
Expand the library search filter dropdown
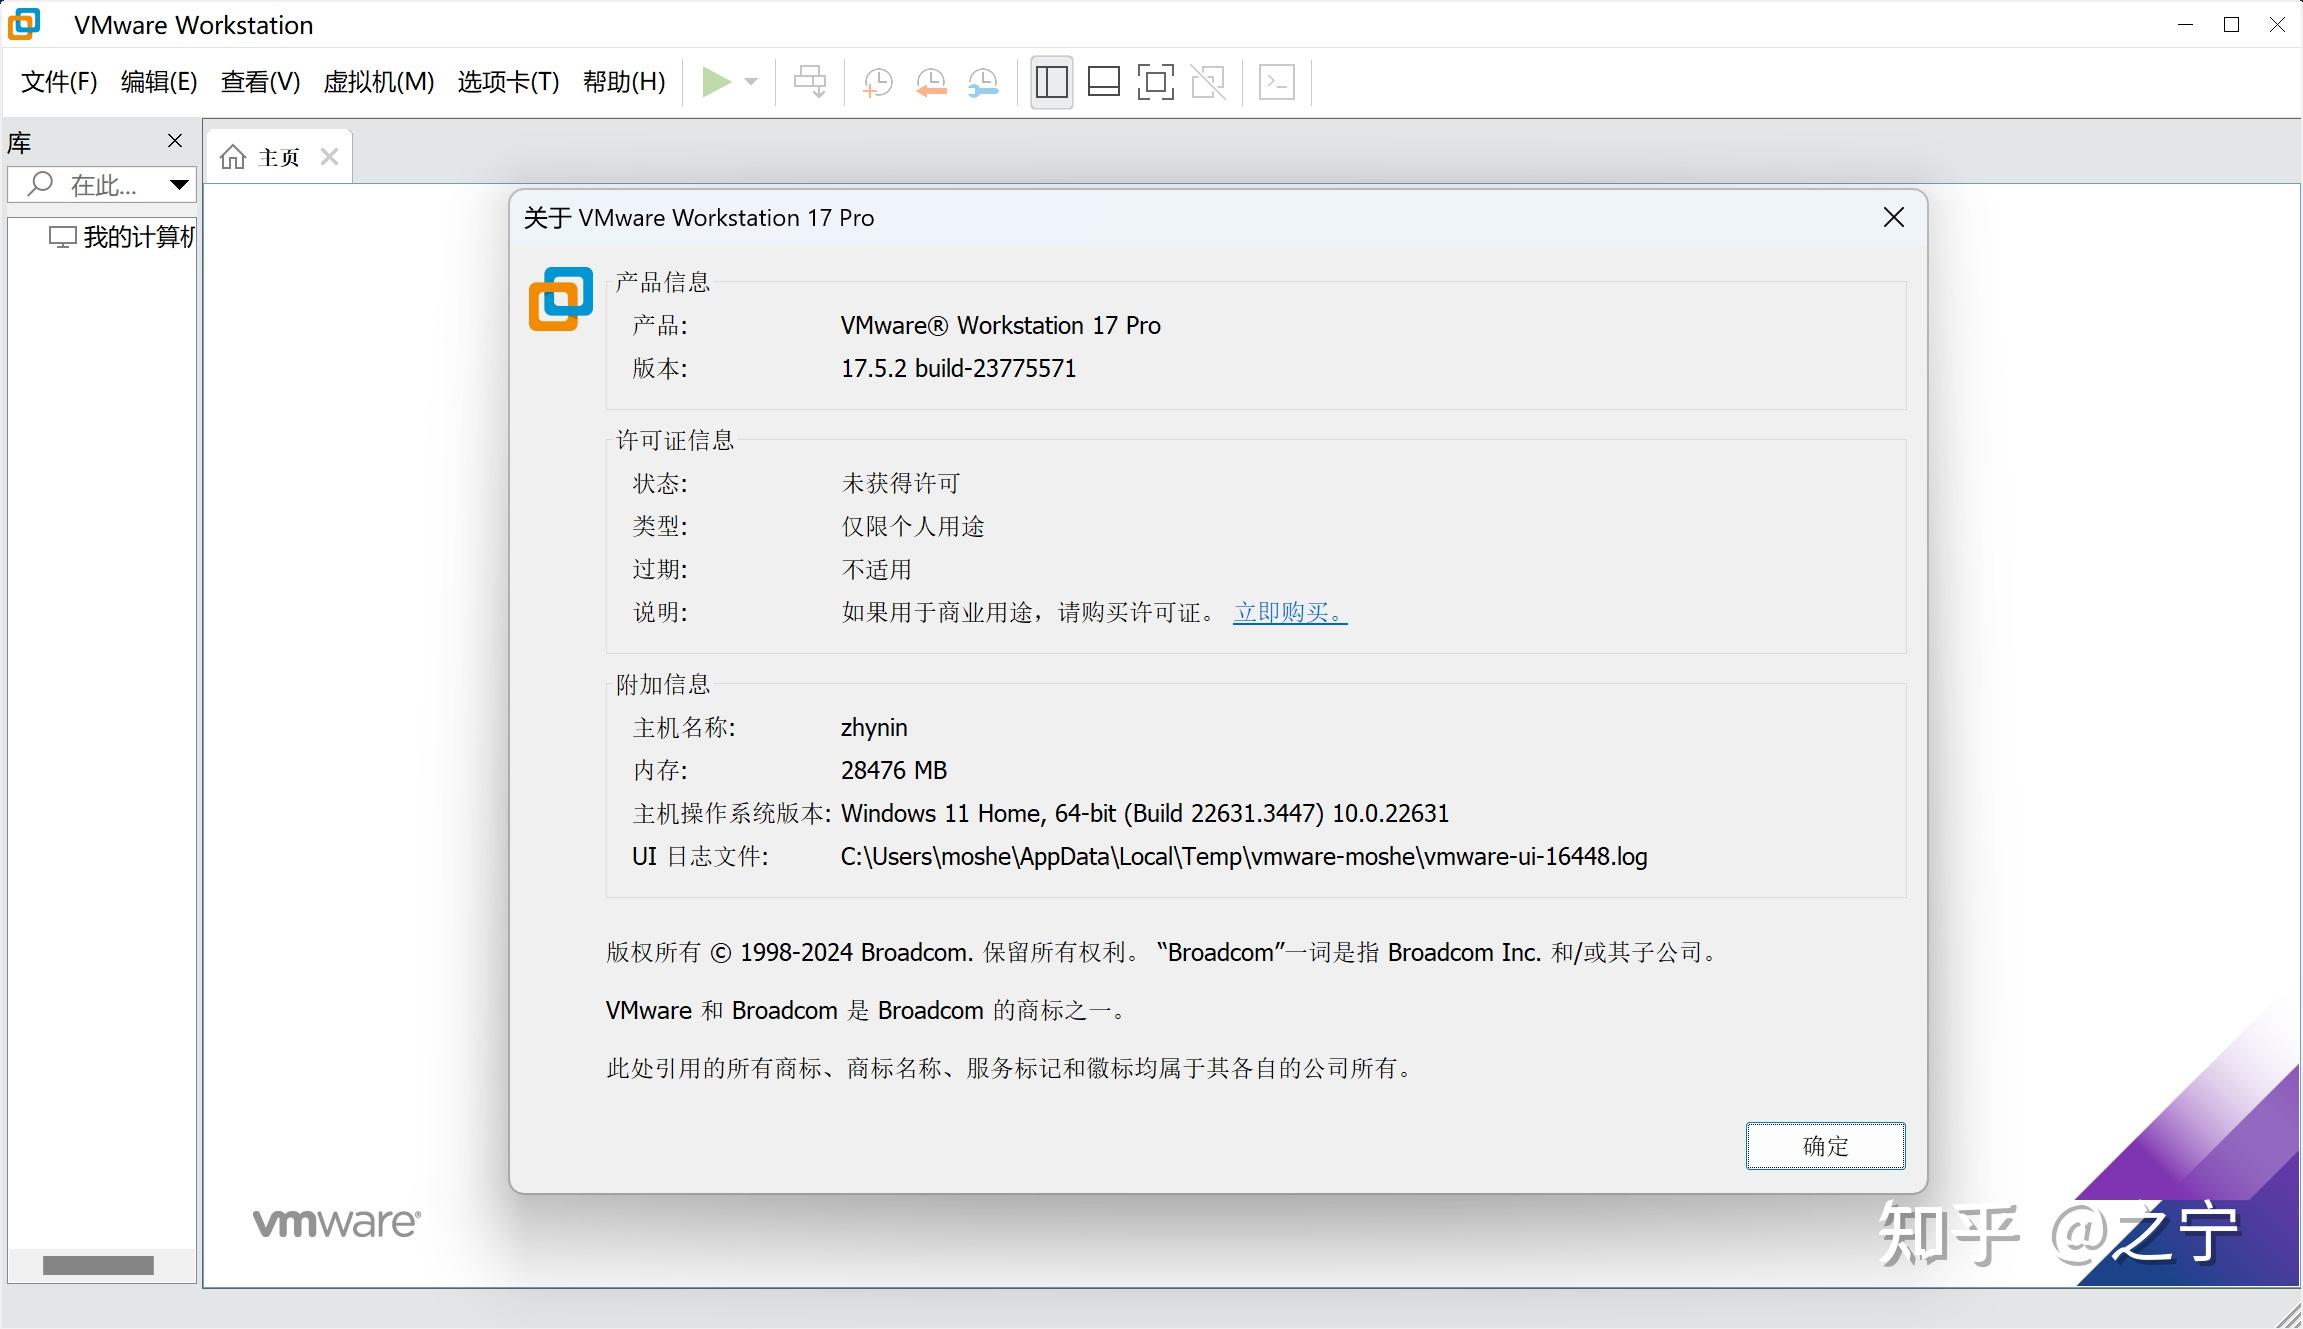[178, 184]
